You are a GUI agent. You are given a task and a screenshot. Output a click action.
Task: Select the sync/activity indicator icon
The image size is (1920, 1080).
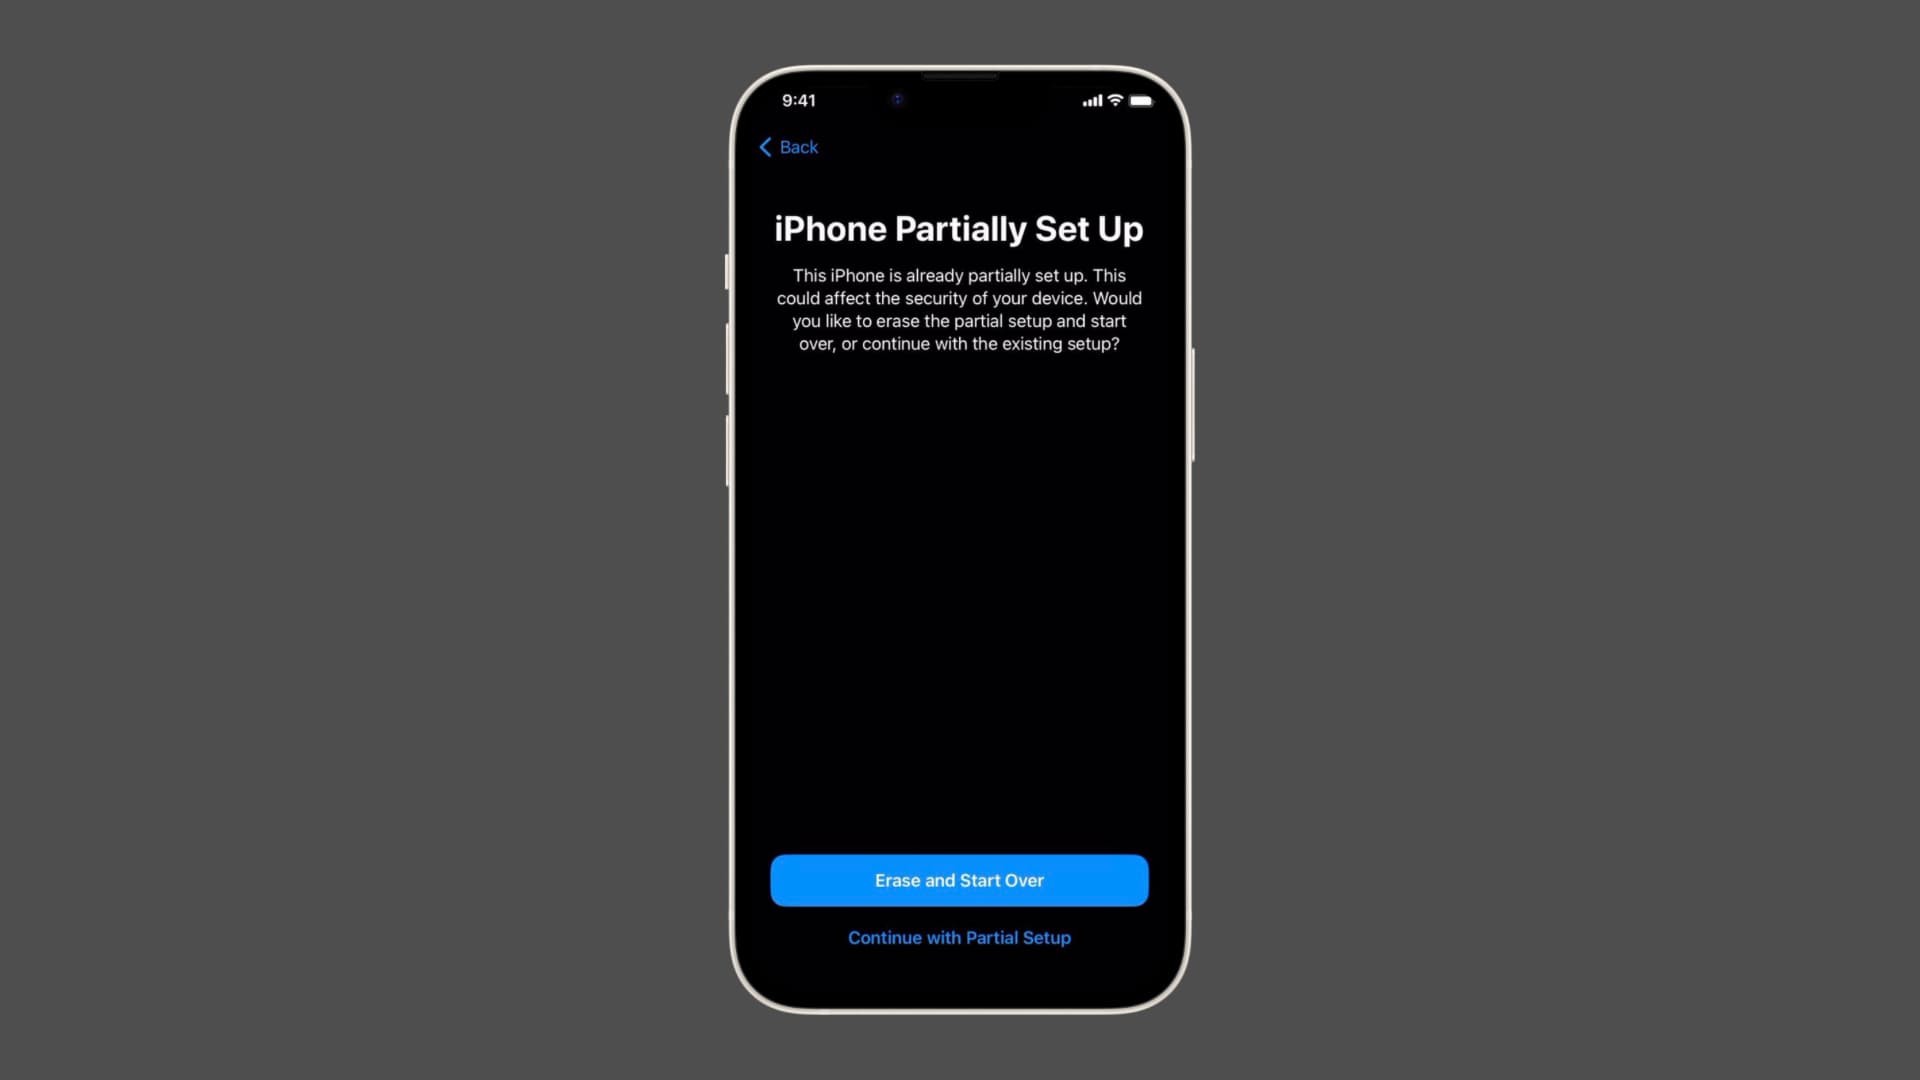pyautogui.click(x=897, y=99)
